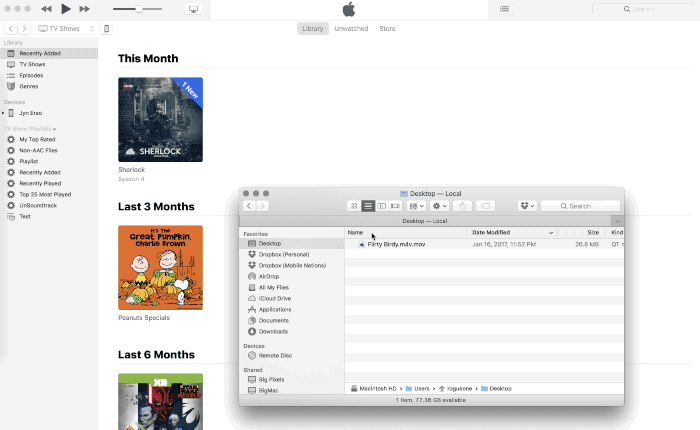Sort Finder list by Date Modified

(x=512, y=233)
